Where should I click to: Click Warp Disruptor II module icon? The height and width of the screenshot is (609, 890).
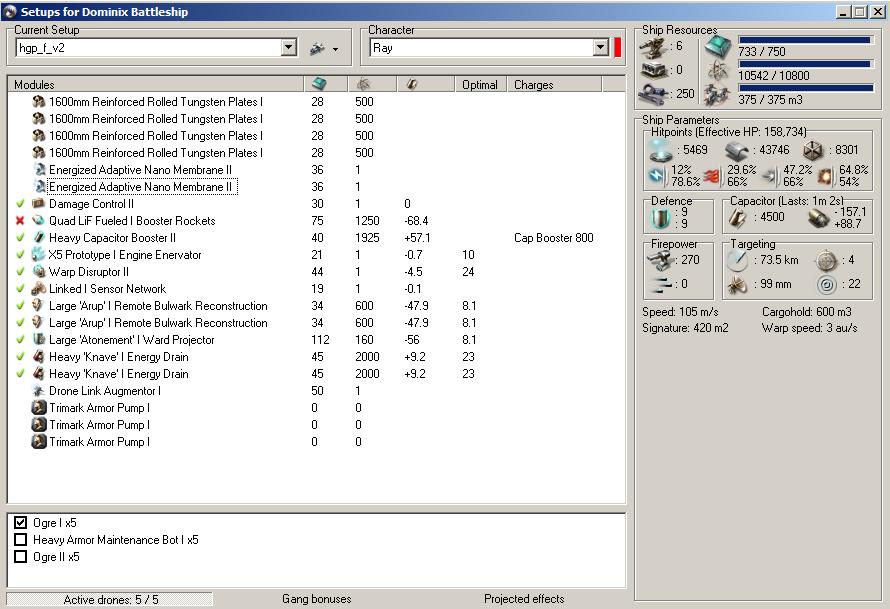(x=39, y=271)
